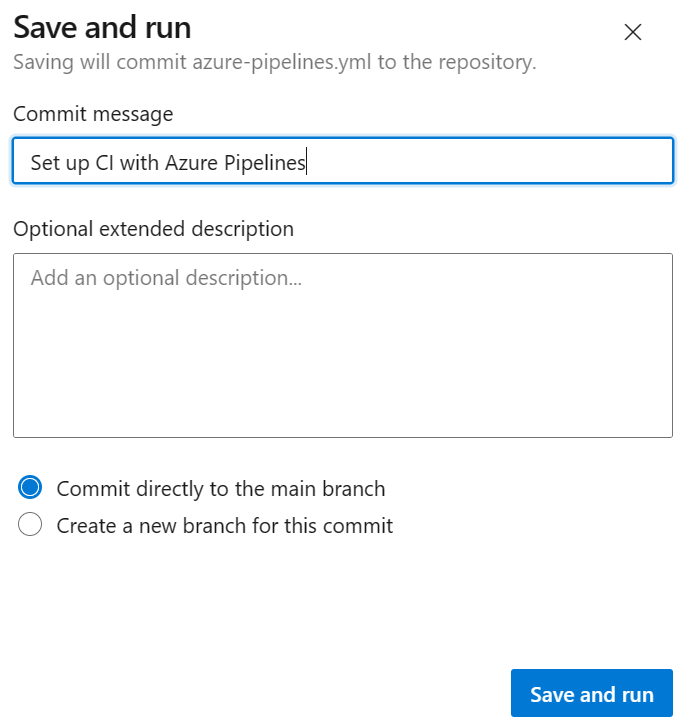Click the 'Commit directly to the main branch' label text
Screen dimensions: 692x724
(x=221, y=489)
